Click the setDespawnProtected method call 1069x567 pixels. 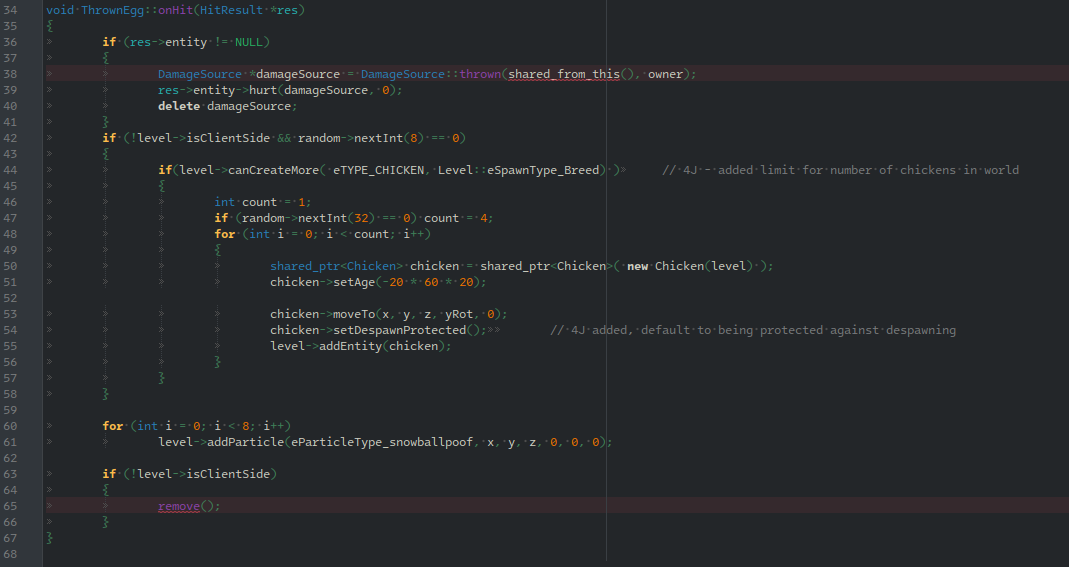point(400,331)
